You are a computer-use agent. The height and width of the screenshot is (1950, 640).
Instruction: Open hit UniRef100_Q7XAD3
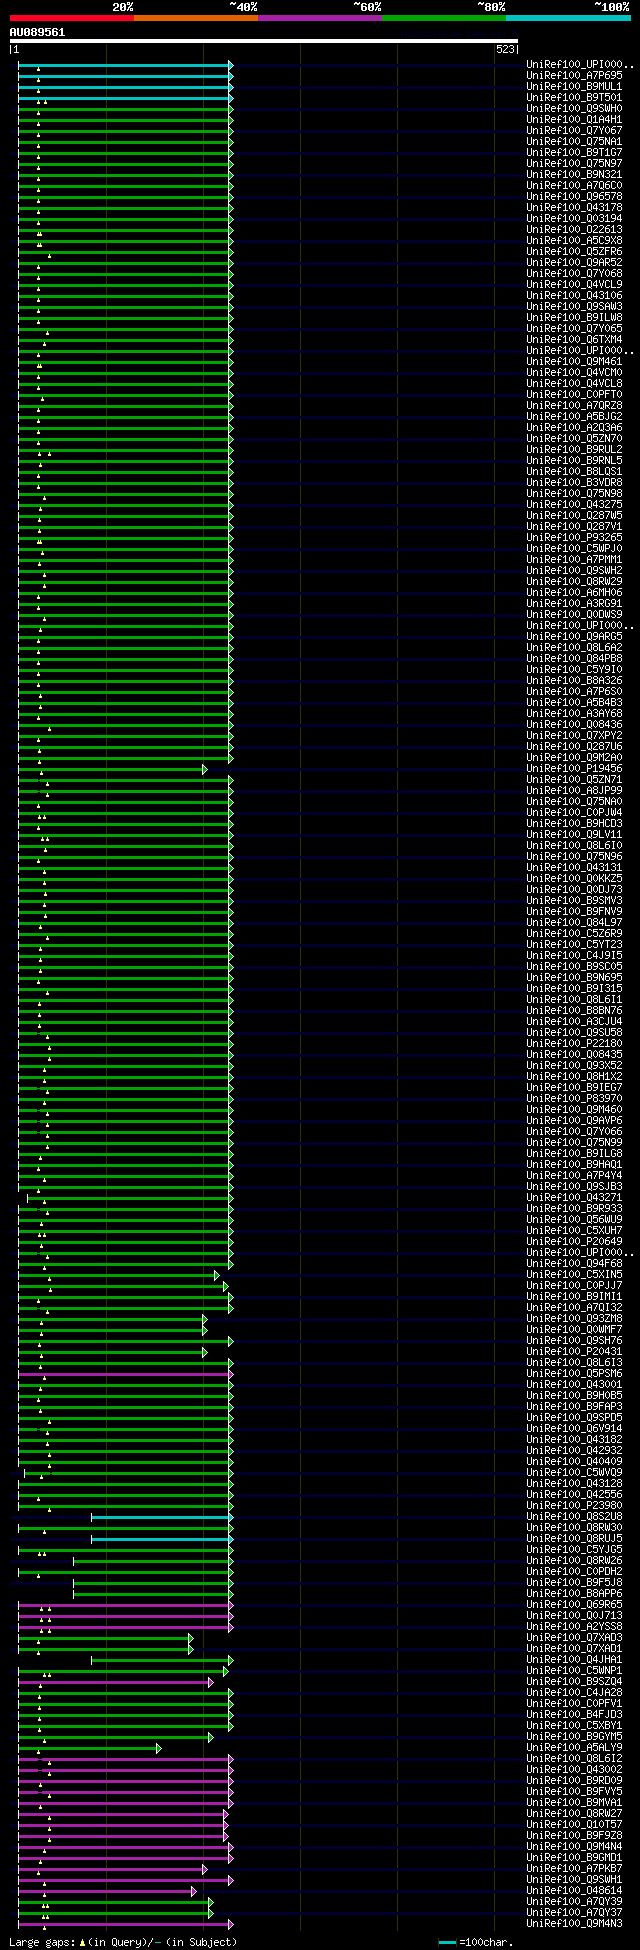pyautogui.click(x=574, y=1637)
